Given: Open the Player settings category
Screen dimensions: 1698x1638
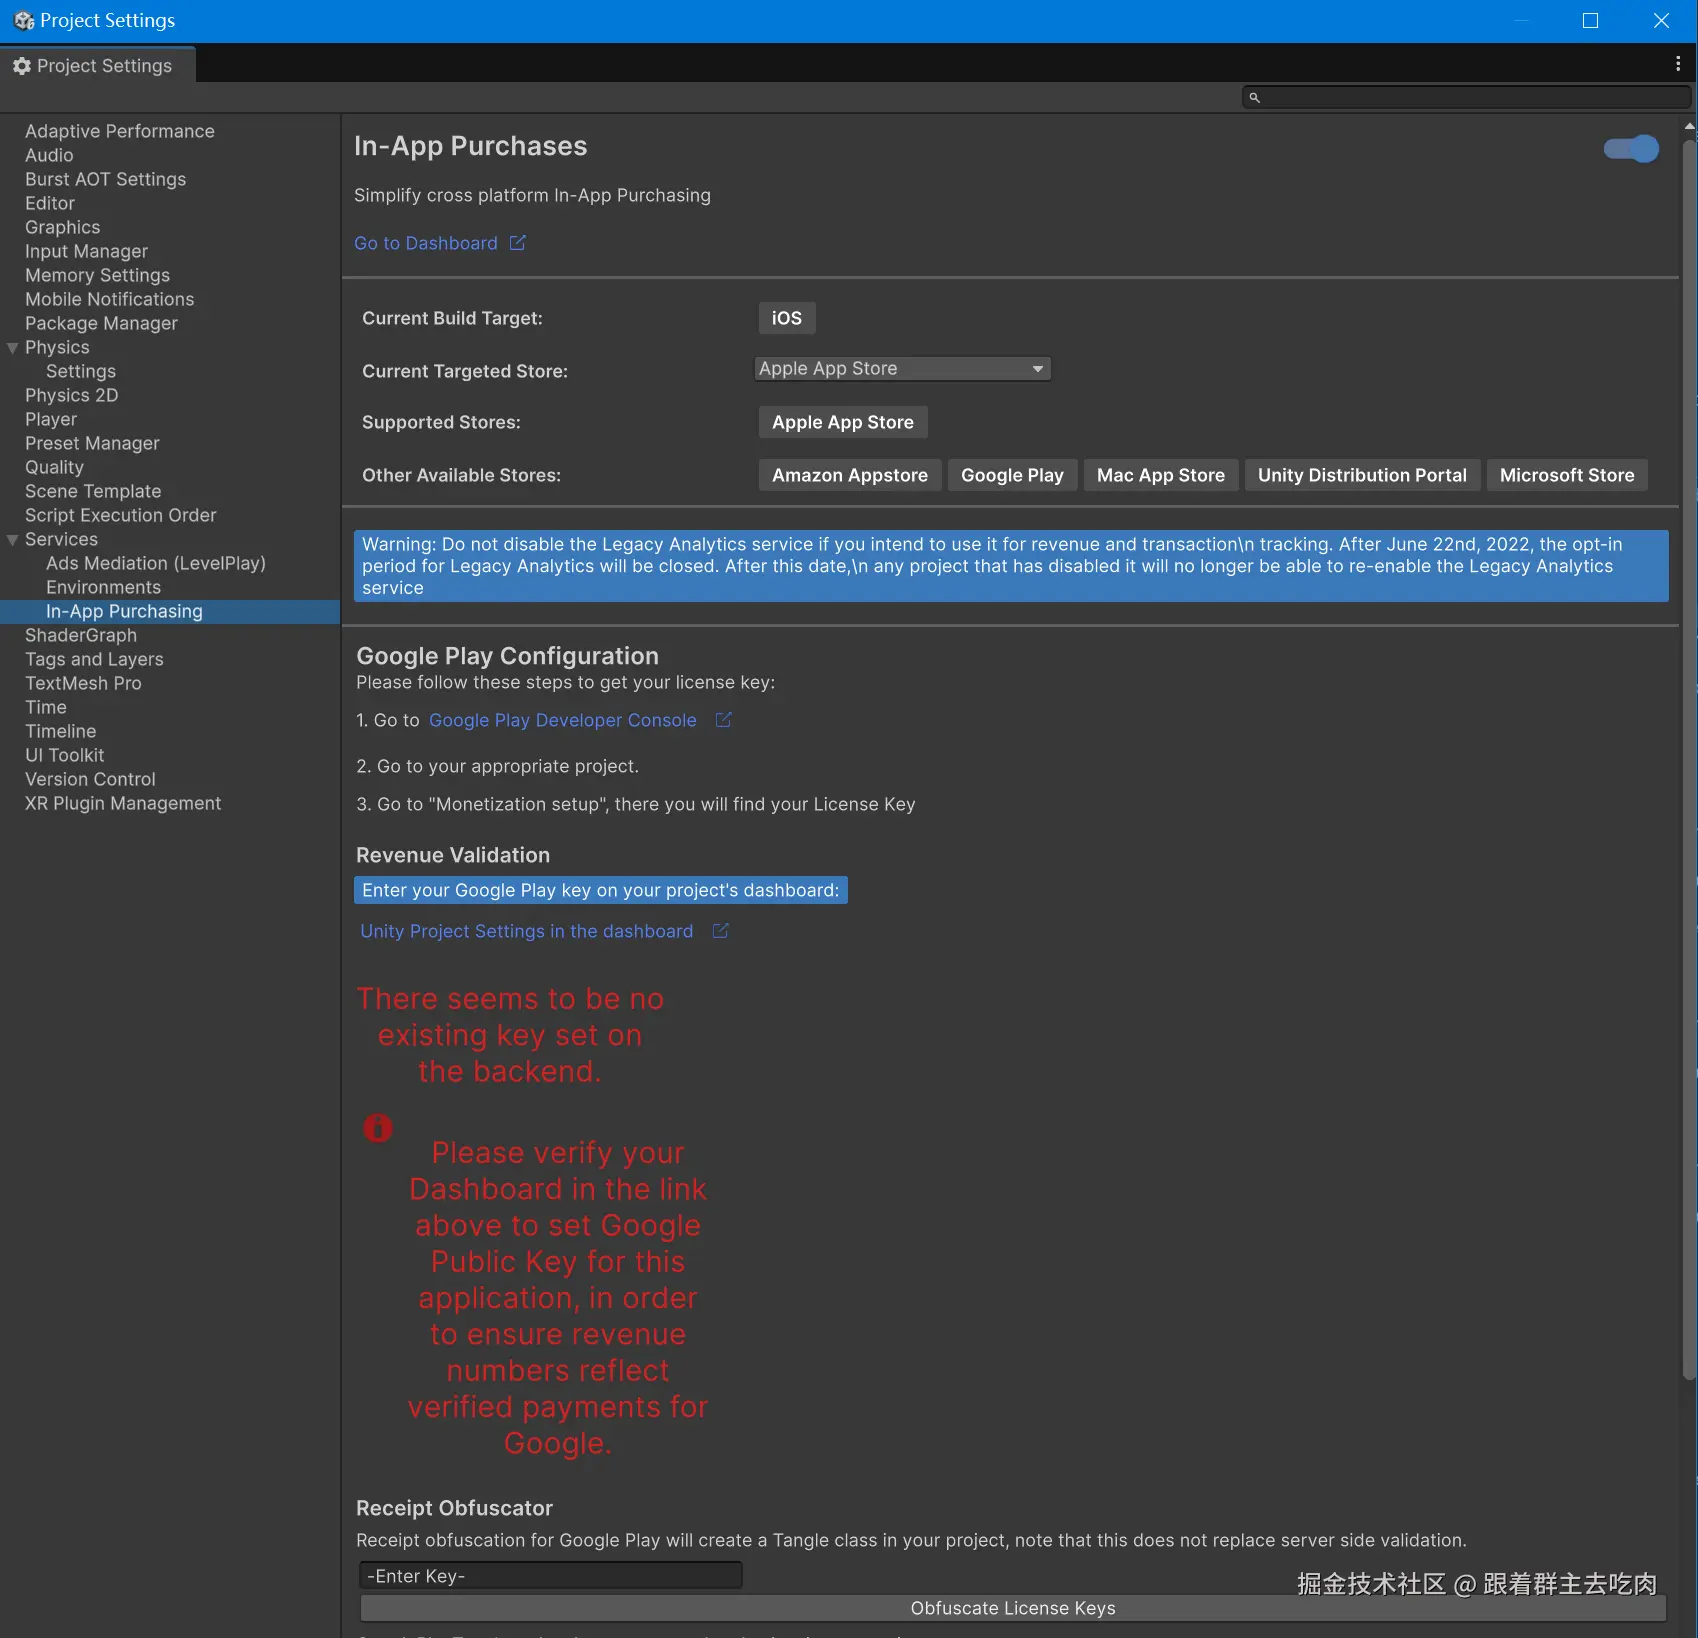Looking at the screenshot, I should click(x=51, y=419).
